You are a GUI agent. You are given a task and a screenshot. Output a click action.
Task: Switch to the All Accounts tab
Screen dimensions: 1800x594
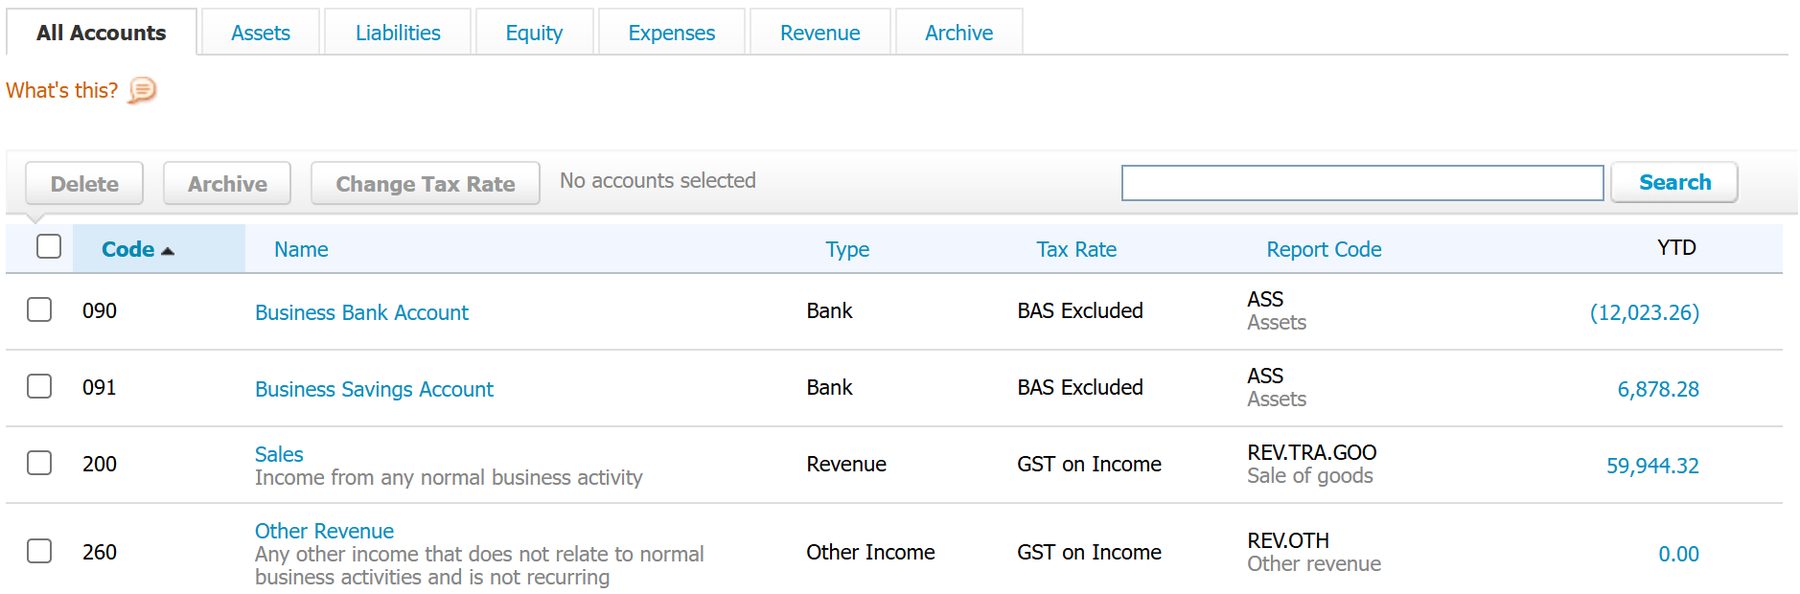[x=101, y=32]
